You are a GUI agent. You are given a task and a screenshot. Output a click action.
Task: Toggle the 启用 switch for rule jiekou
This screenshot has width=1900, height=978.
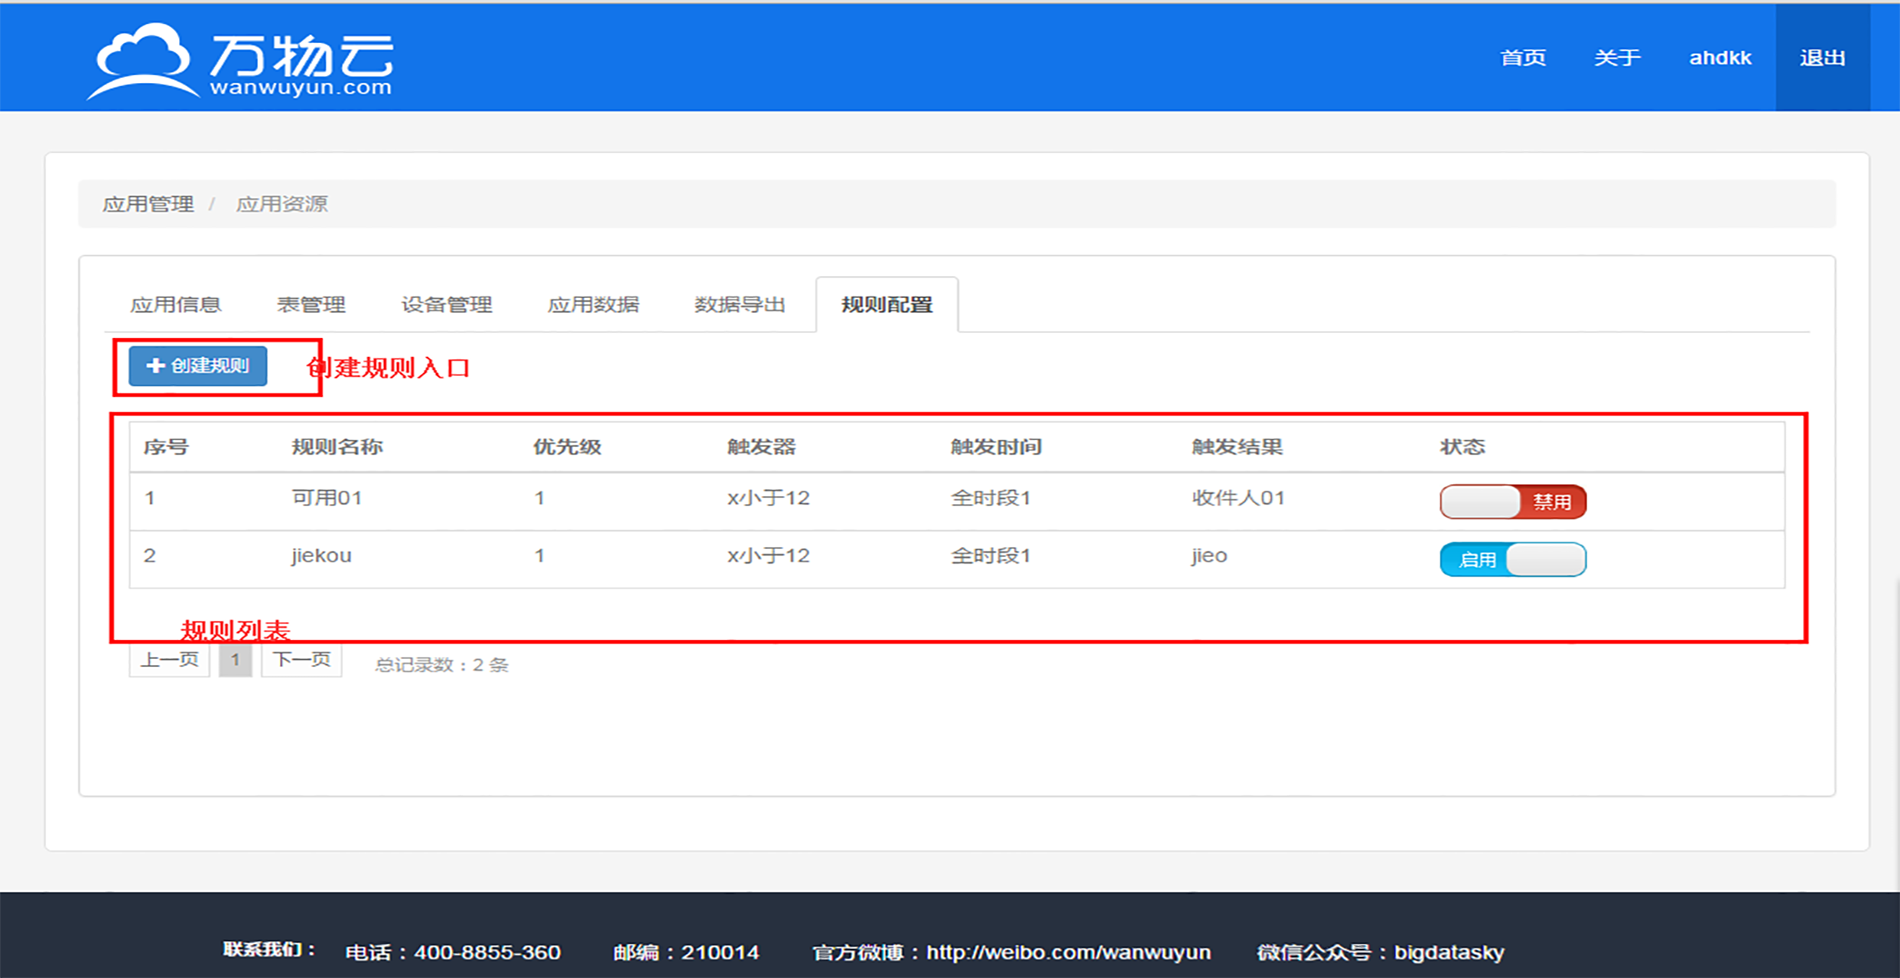tap(1512, 560)
